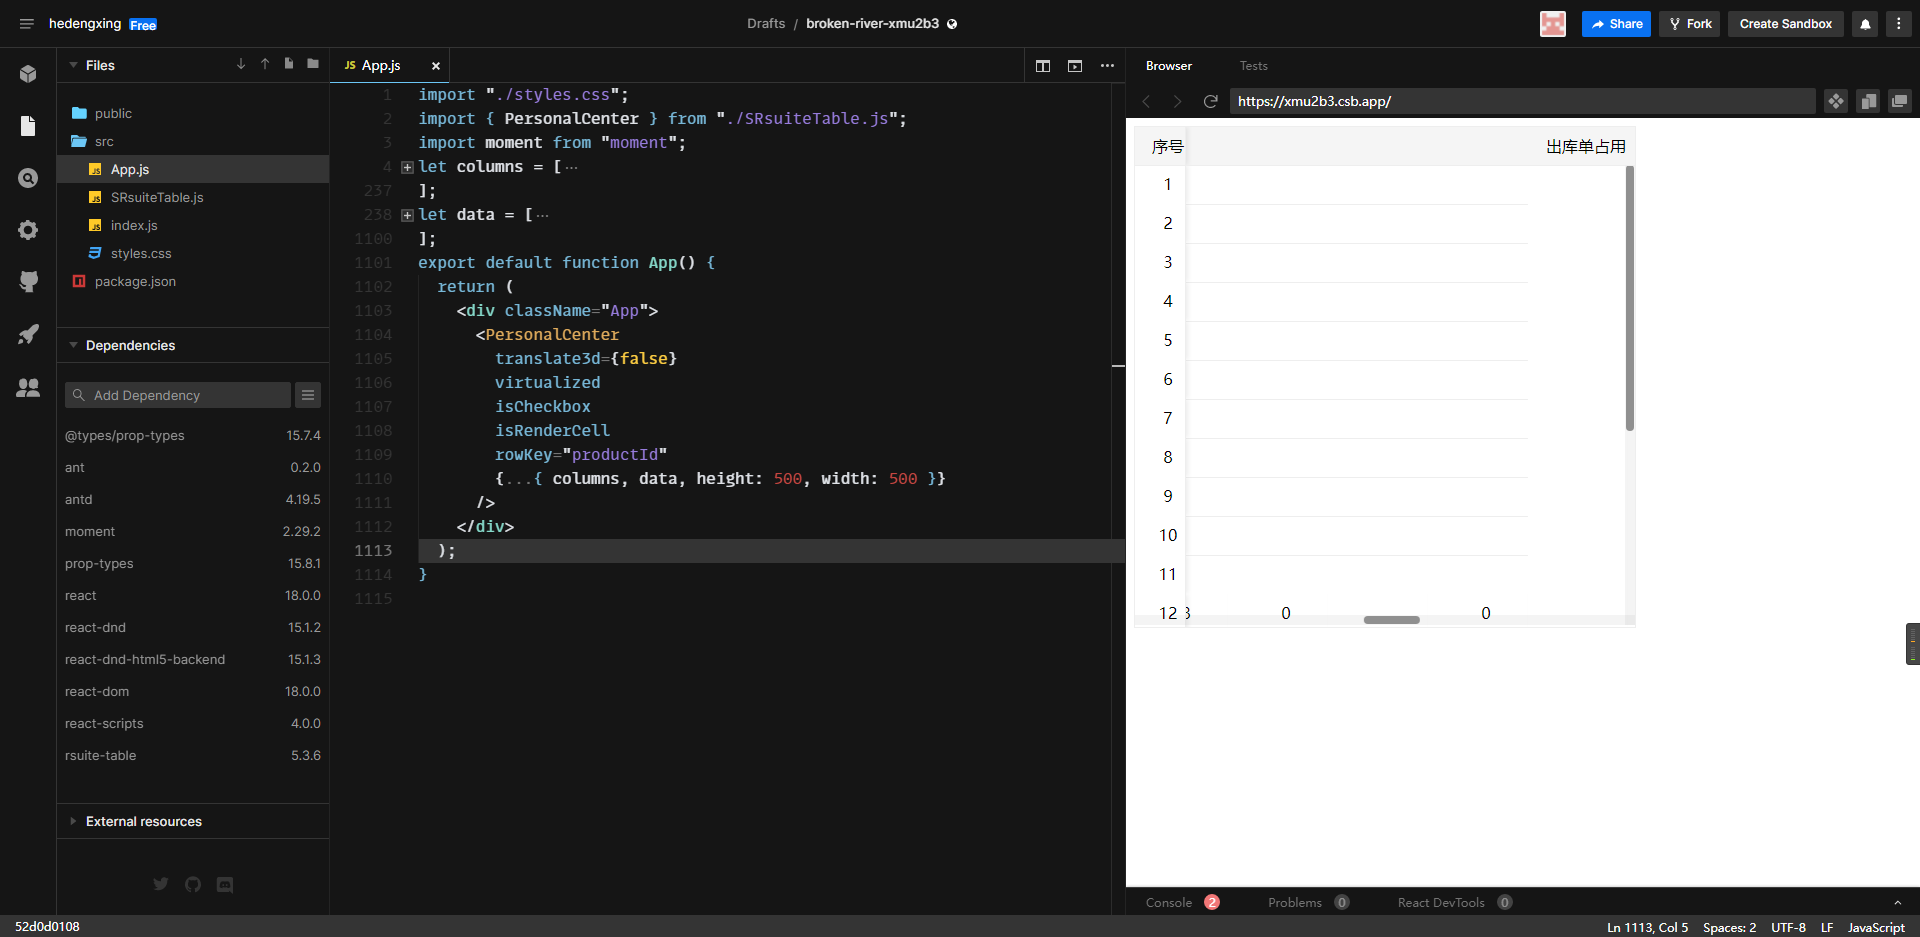Open the search panel
This screenshot has width=1920, height=937.
[x=28, y=178]
